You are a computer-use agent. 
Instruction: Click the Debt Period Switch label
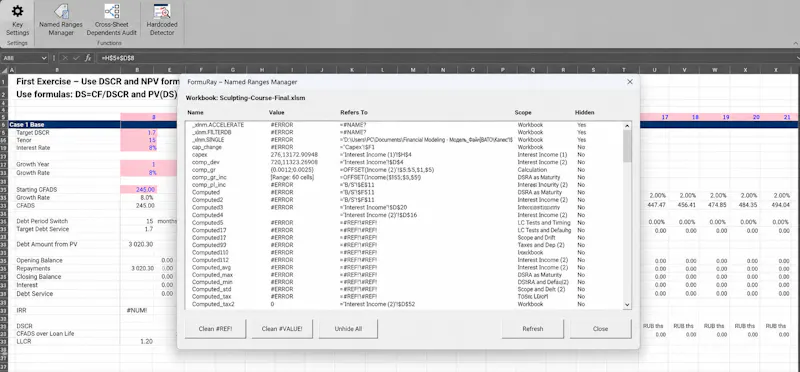[42, 221]
